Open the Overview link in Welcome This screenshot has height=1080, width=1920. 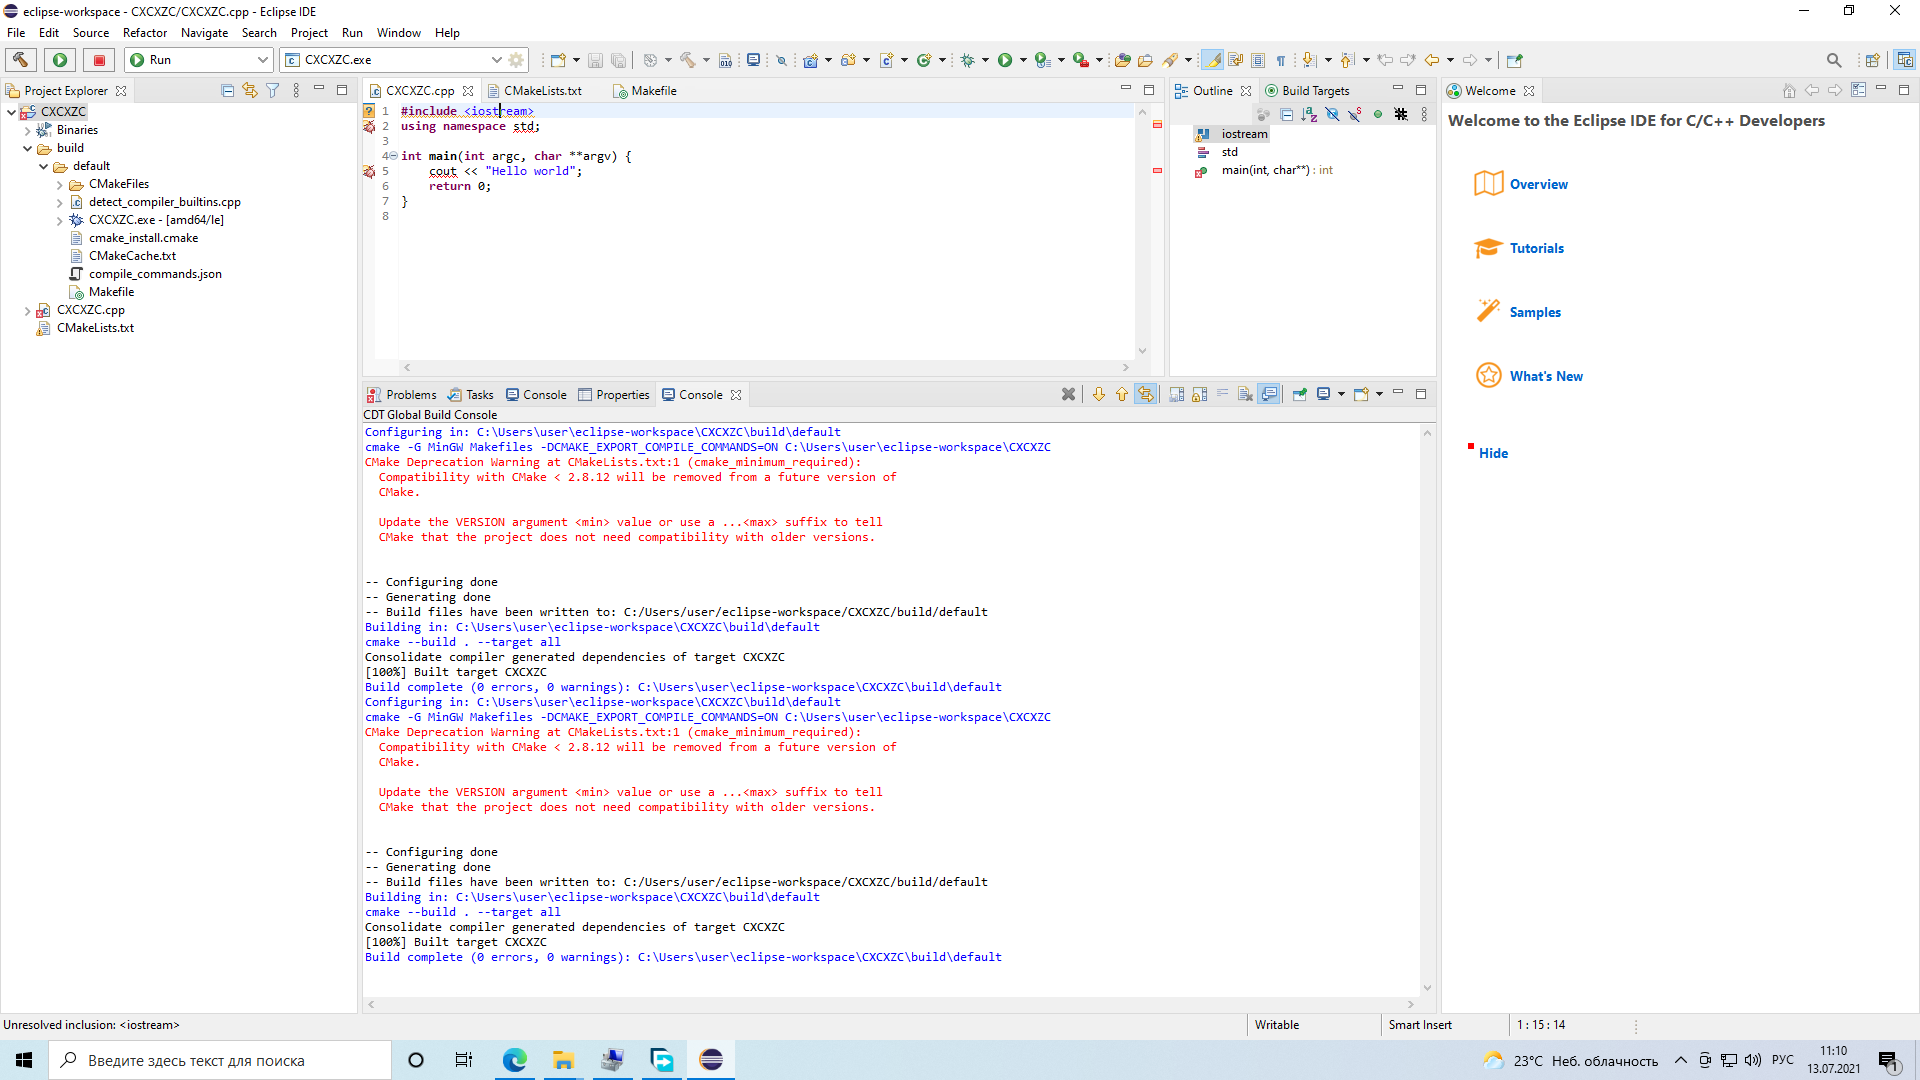1538,185
